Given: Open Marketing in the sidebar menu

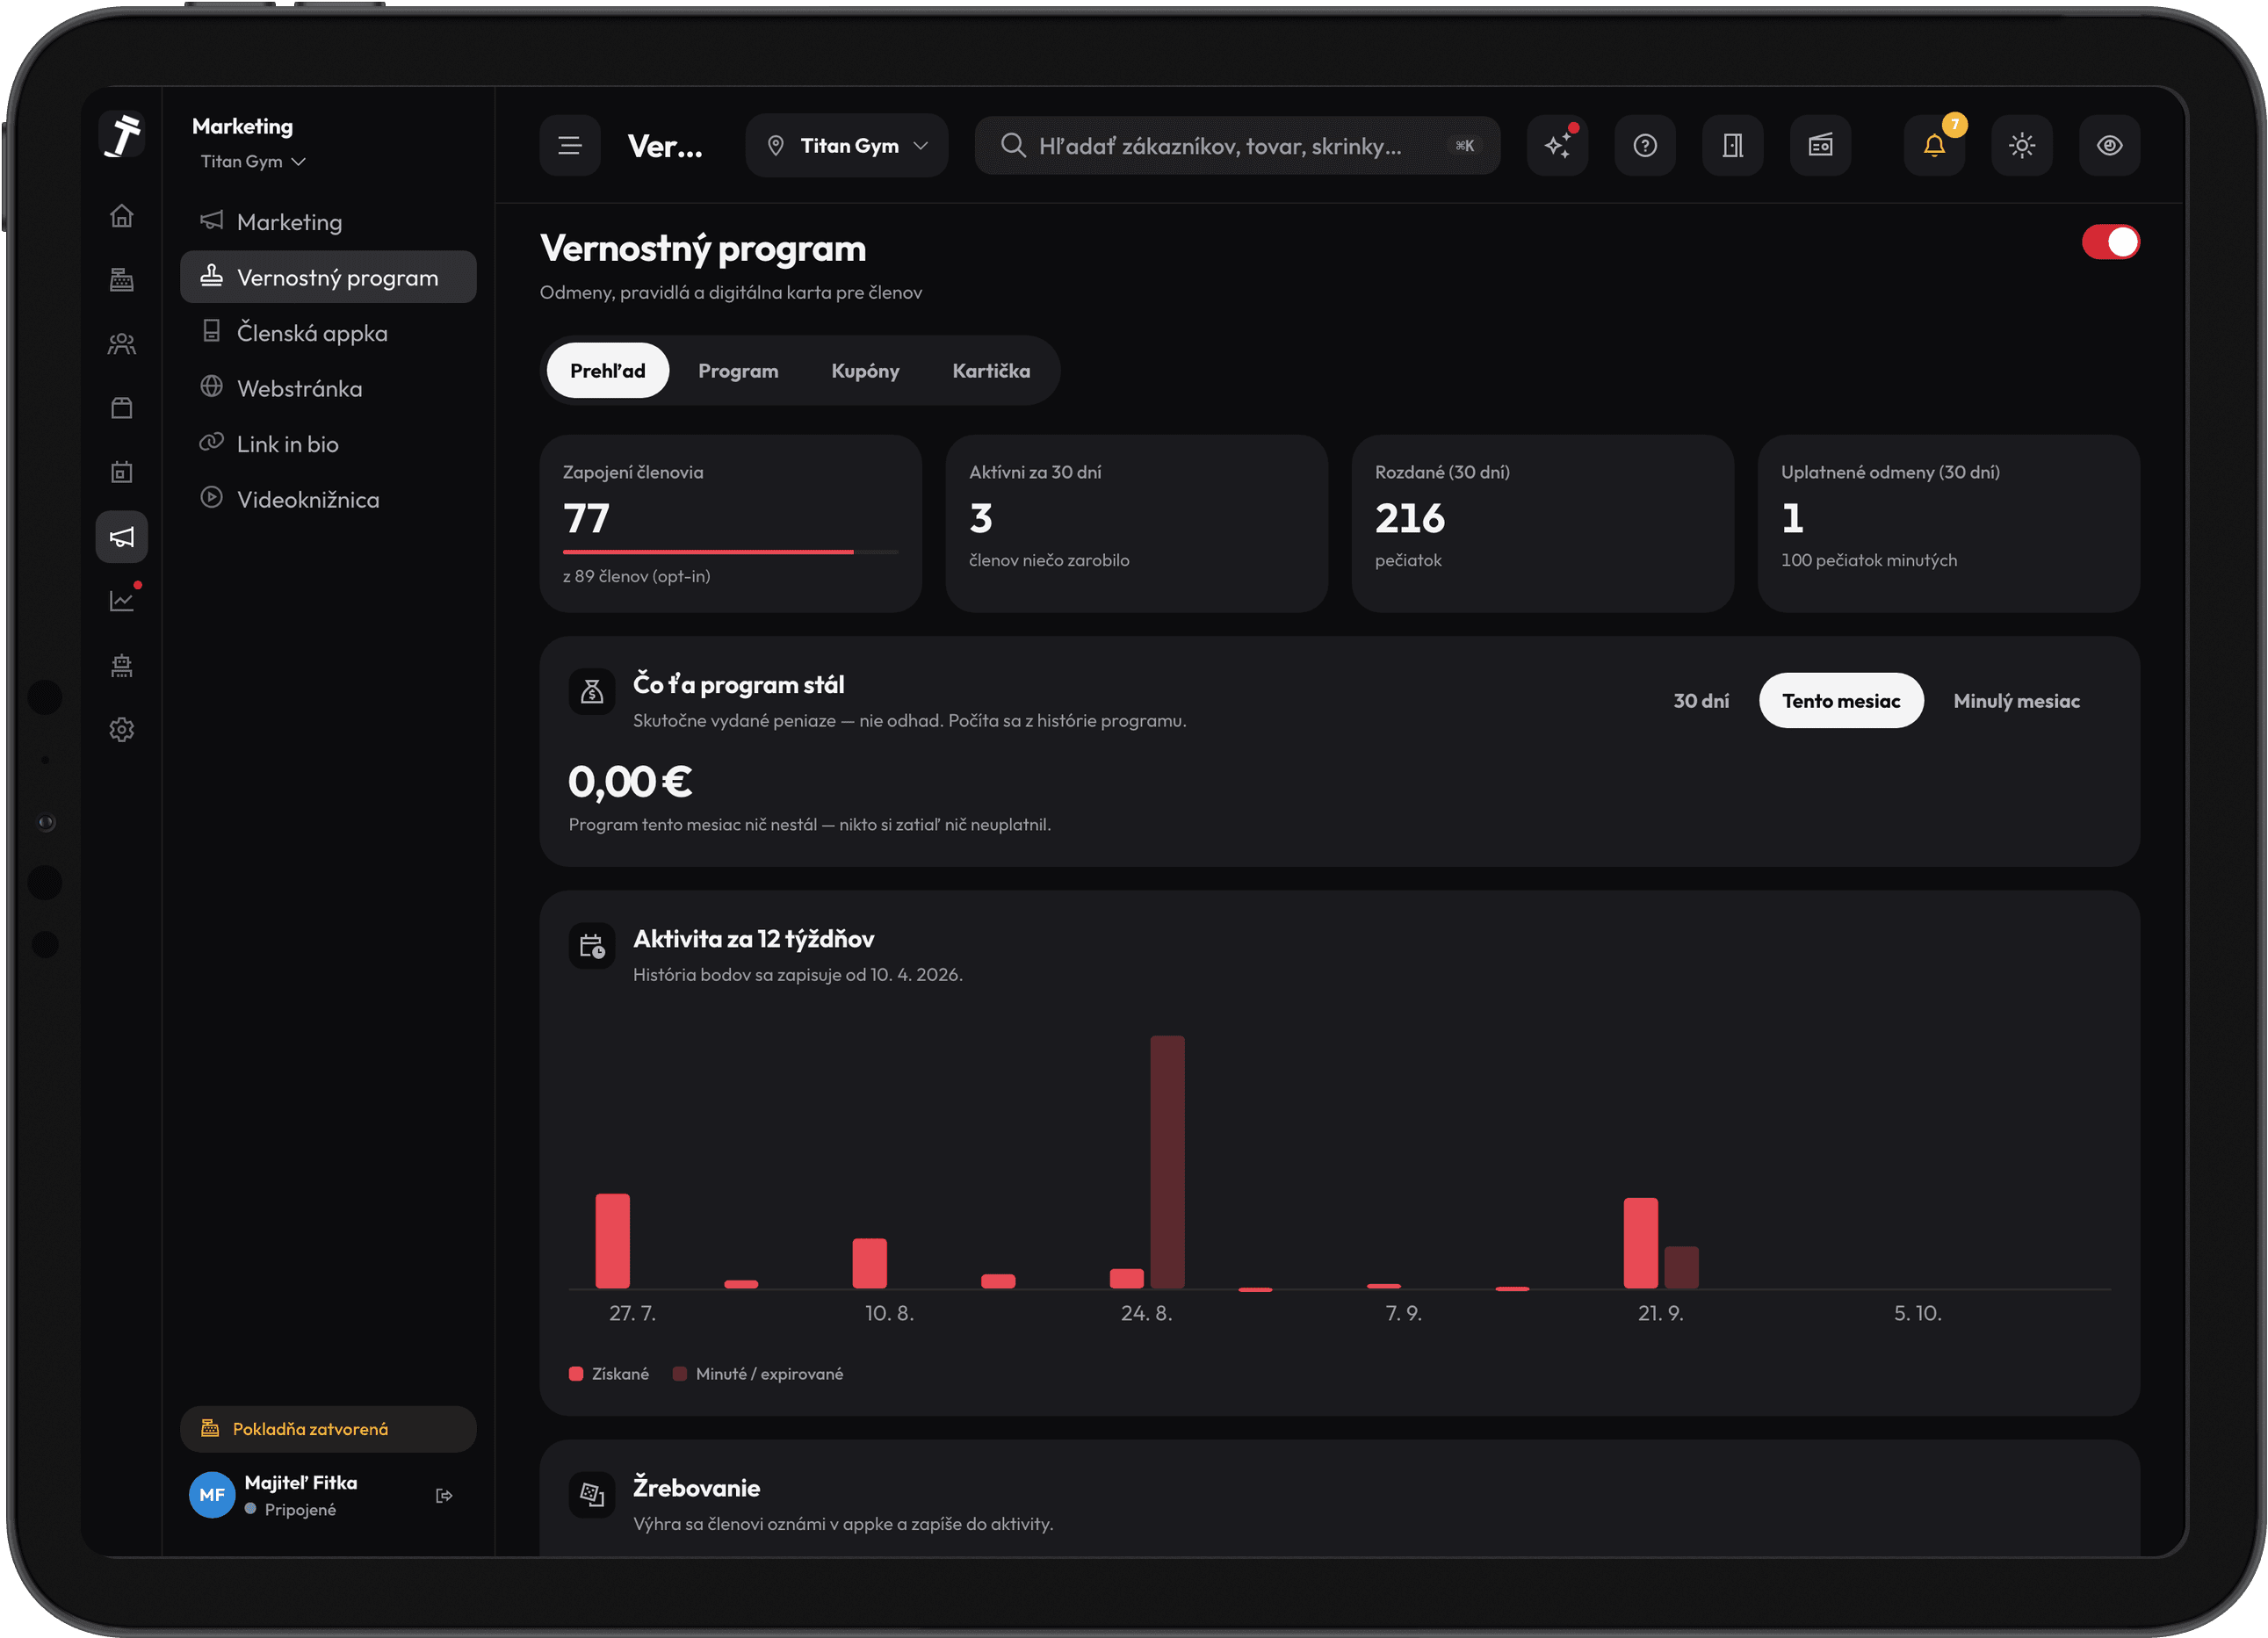Looking at the screenshot, I should (x=328, y=222).
